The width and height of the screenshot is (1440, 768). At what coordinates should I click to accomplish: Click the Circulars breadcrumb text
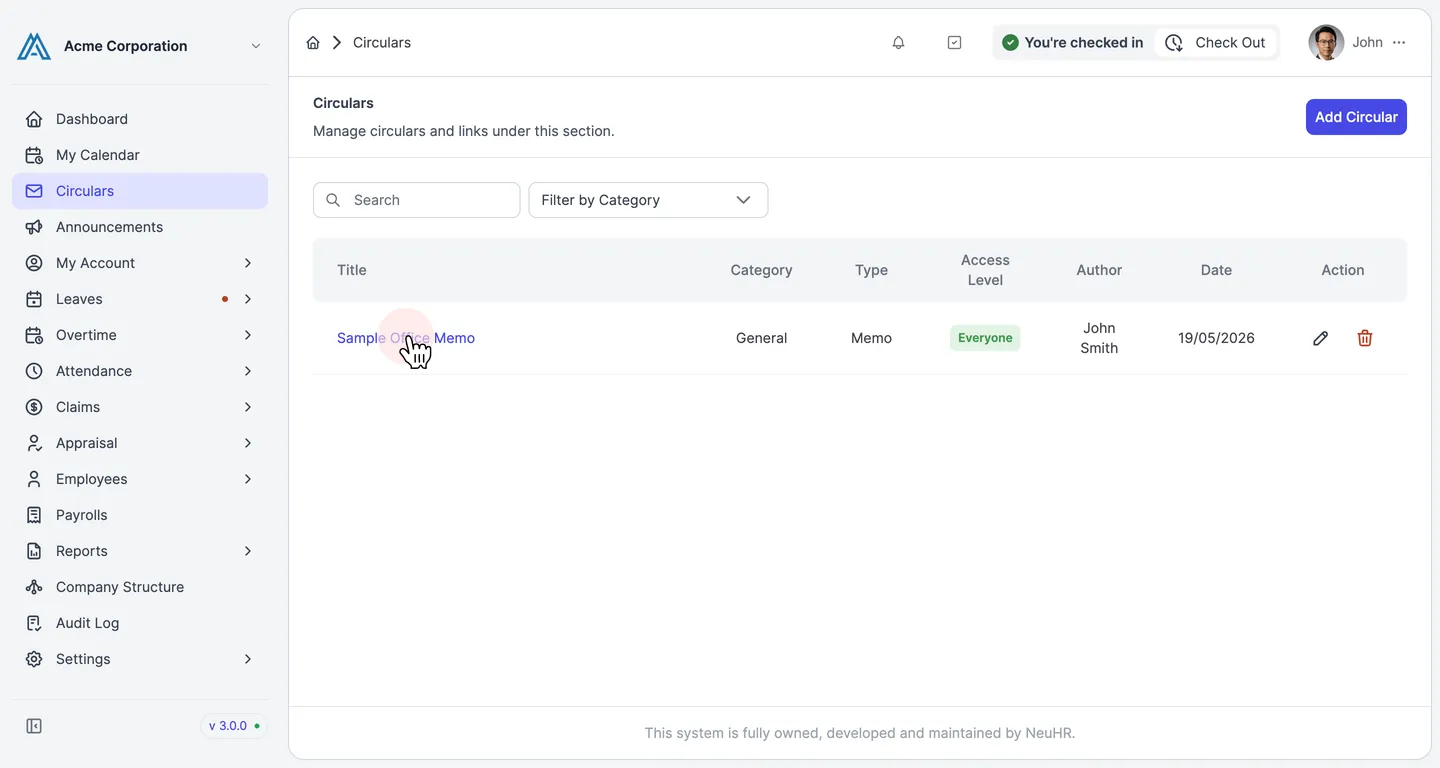coord(382,43)
